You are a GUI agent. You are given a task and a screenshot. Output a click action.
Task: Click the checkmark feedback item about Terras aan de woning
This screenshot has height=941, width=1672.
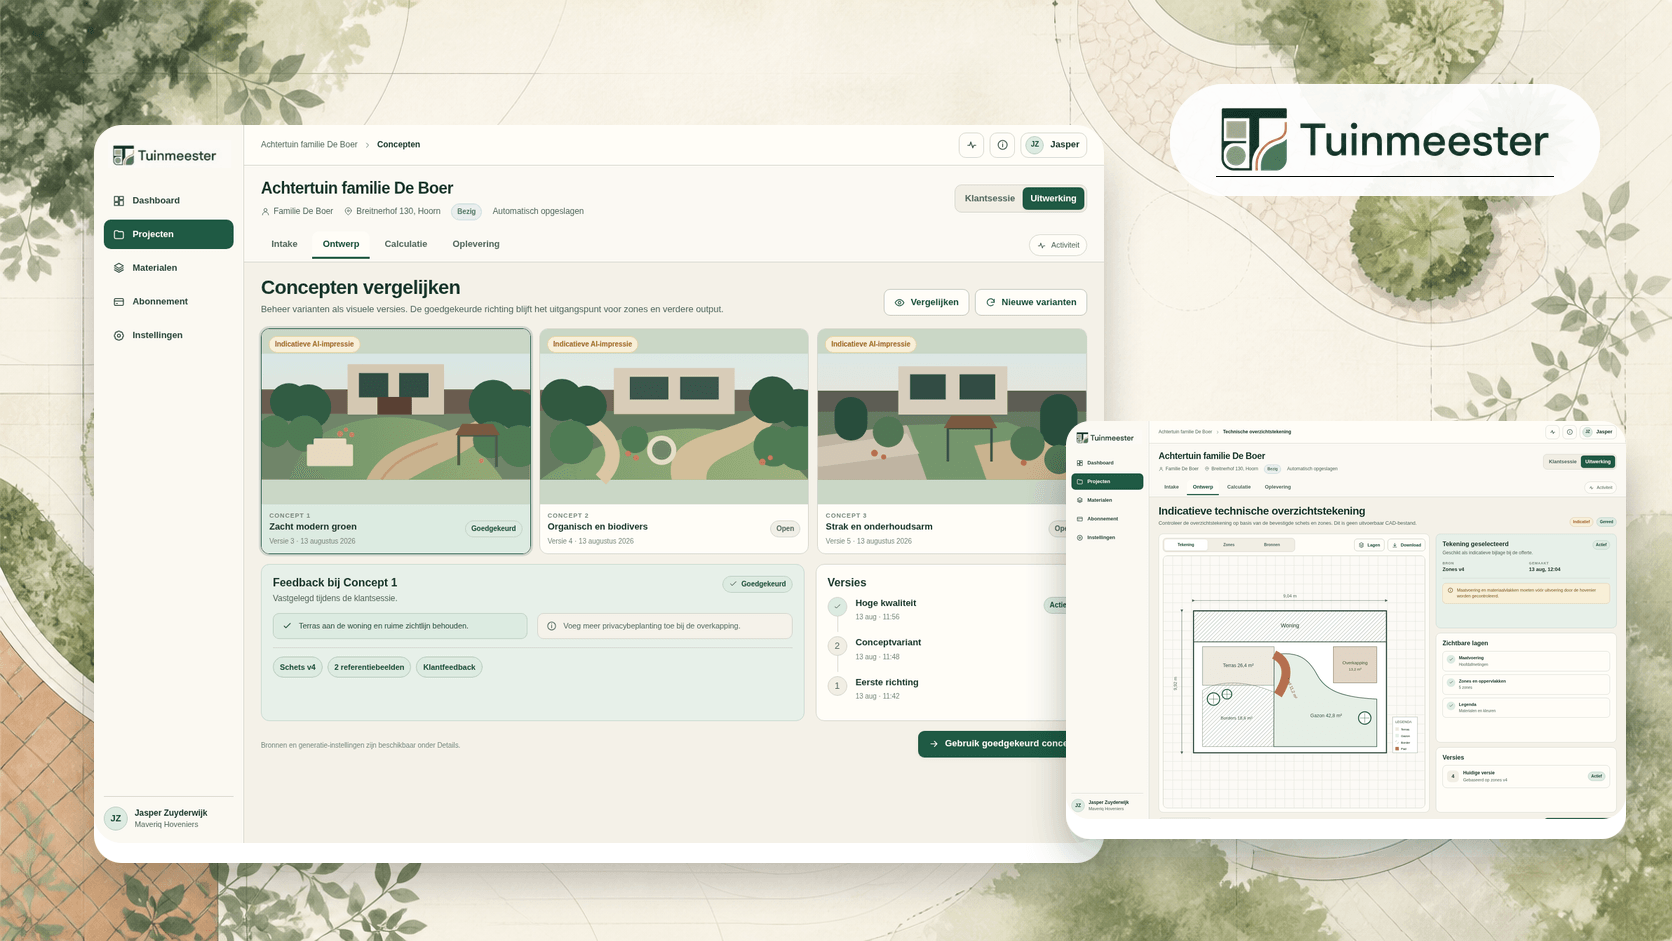coord(400,626)
